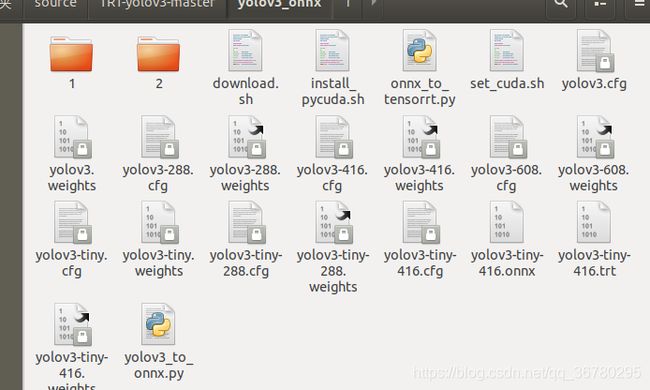Select the yolov3-tiny.cfg file icon
The height and width of the screenshot is (390, 650).
coord(73,223)
